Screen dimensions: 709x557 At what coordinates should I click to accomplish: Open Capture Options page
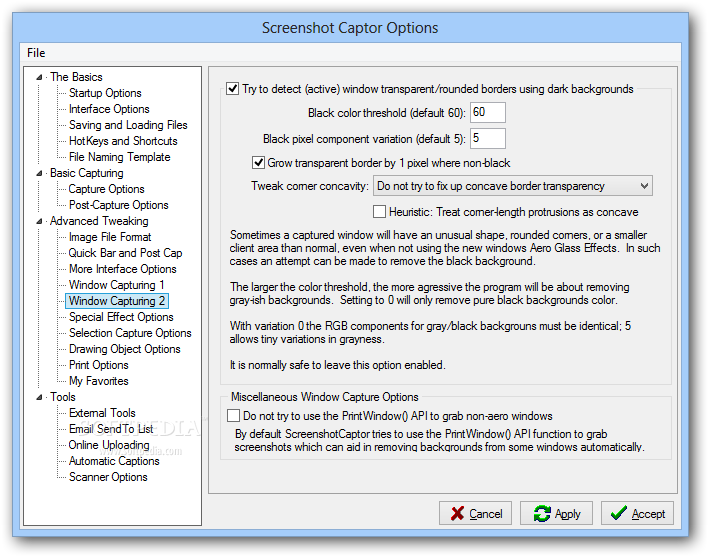coord(106,189)
